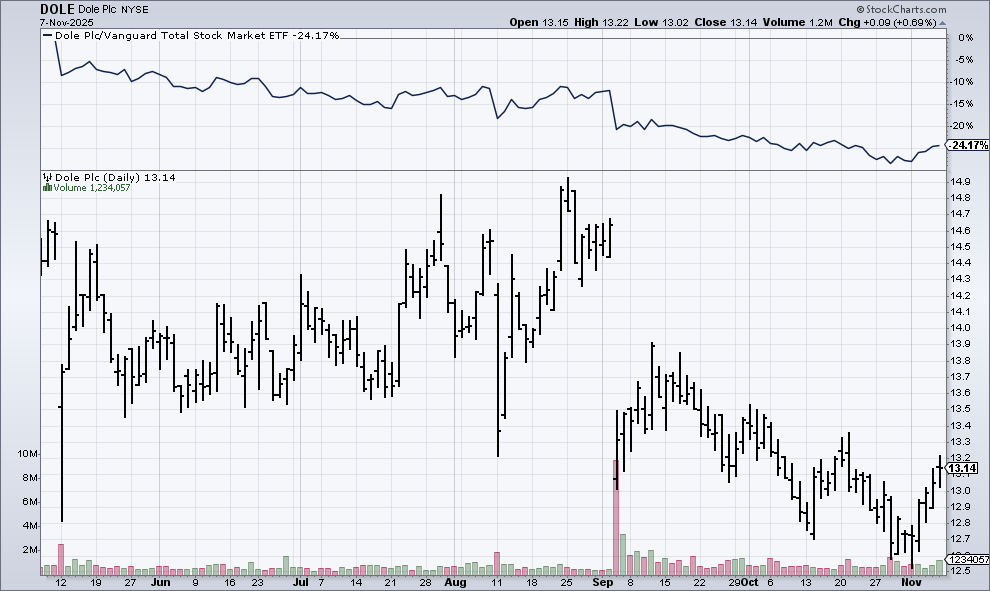990x591 pixels.
Task: Click the 13.14 last price flag
Action: (x=962, y=468)
